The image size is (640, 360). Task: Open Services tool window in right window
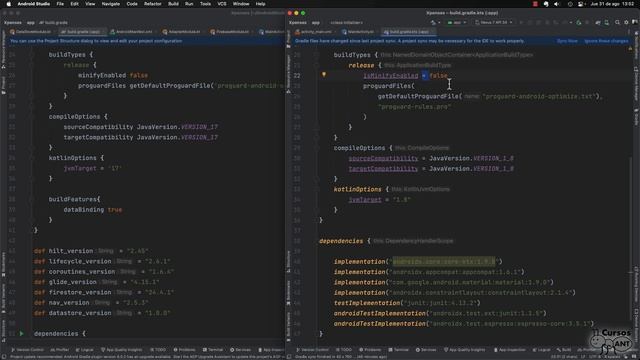[426, 350]
